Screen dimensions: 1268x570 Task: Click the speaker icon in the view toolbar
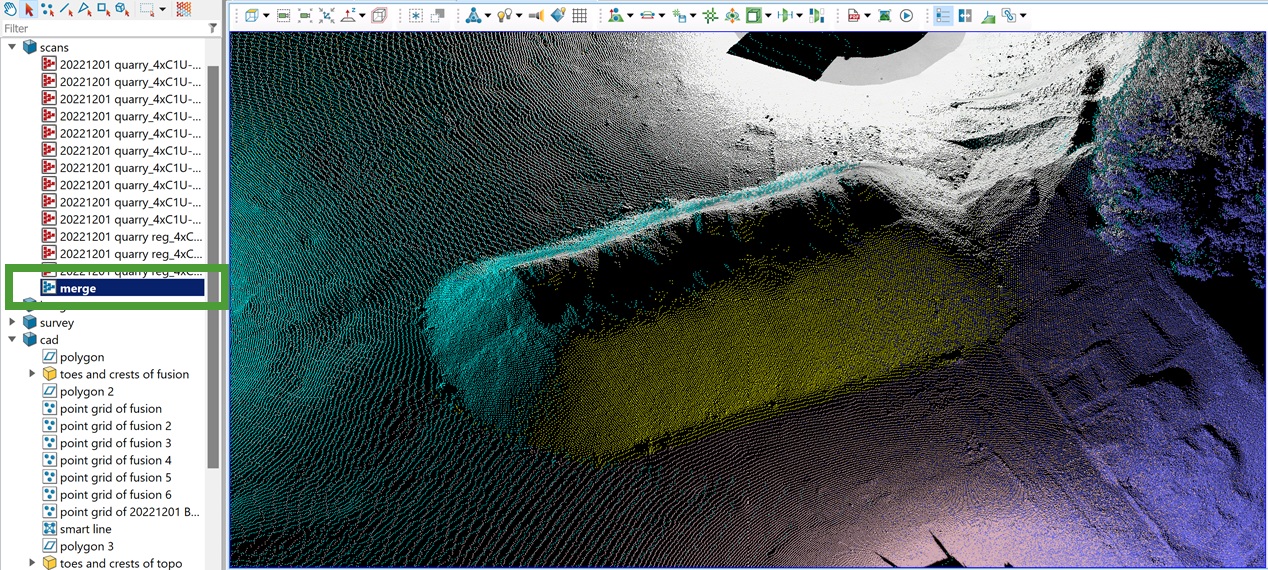(536, 16)
